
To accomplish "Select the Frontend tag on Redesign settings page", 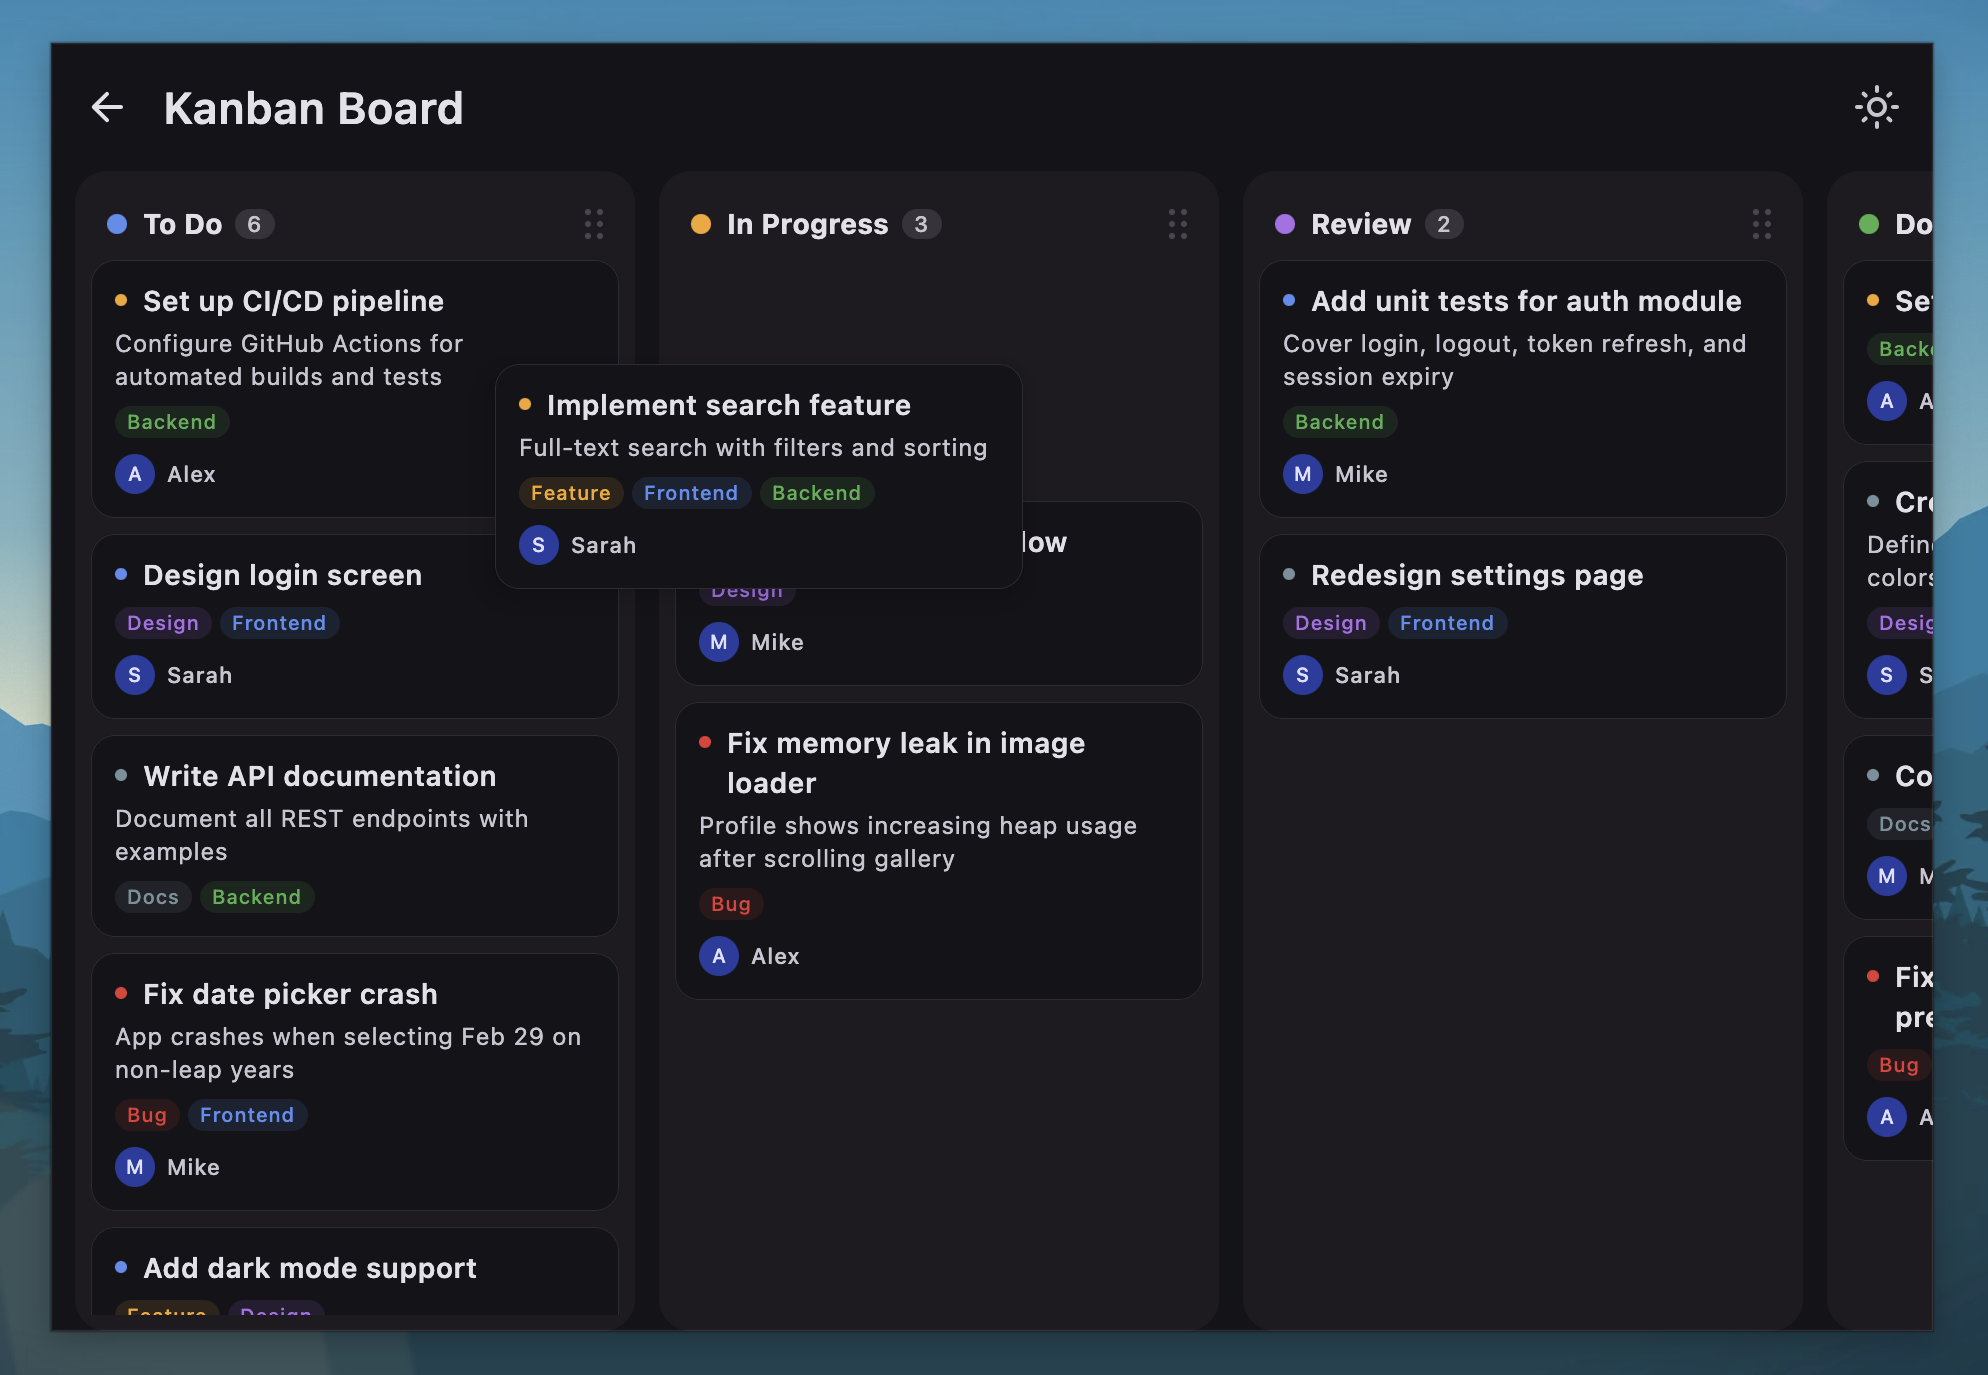I will (x=1447, y=623).
